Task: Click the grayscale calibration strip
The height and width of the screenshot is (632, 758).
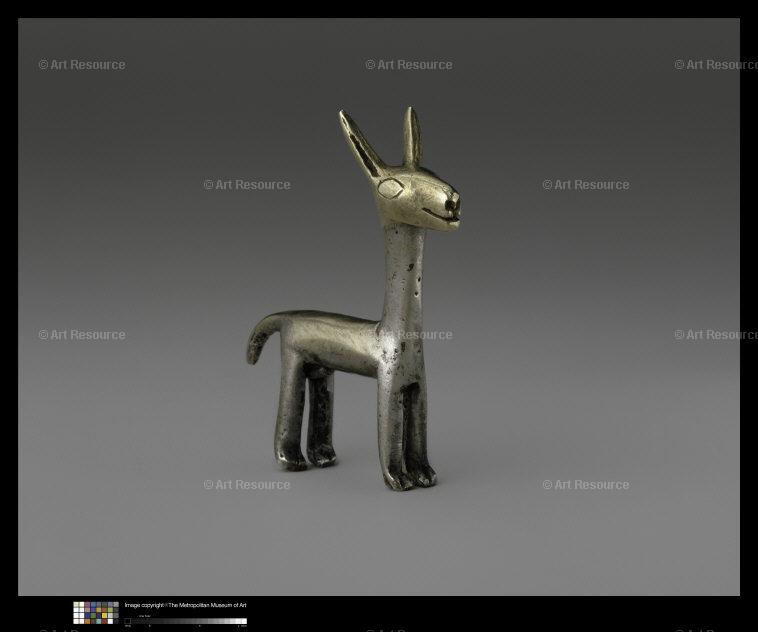Action: coord(186,621)
